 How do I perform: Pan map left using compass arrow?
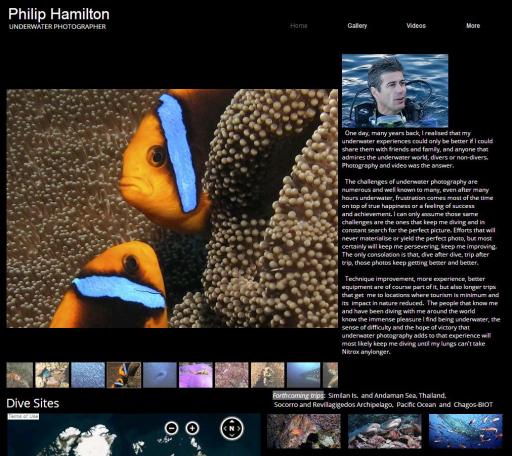coord(224,428)
